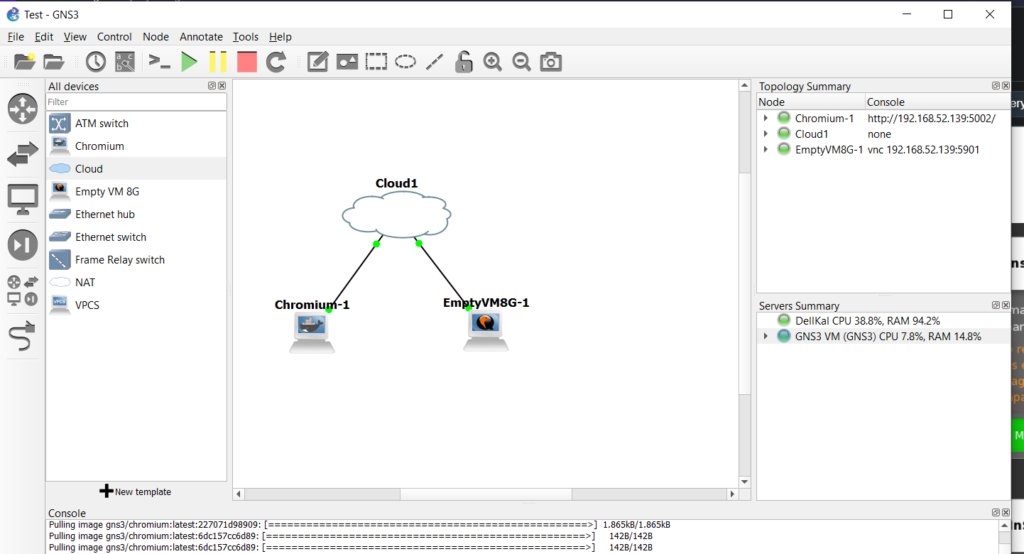Open the snapshots manager clock icon
Viewport: 1024px width, 554px height.
[95, 62]
